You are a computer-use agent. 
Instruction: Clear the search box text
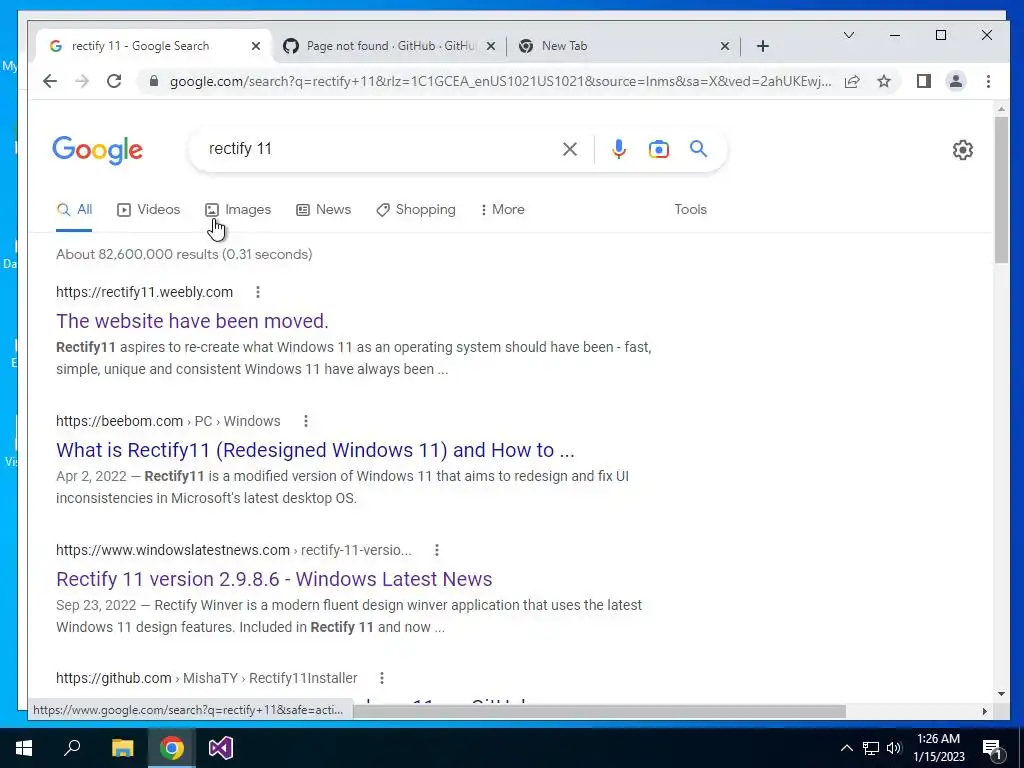click(569, 149)
